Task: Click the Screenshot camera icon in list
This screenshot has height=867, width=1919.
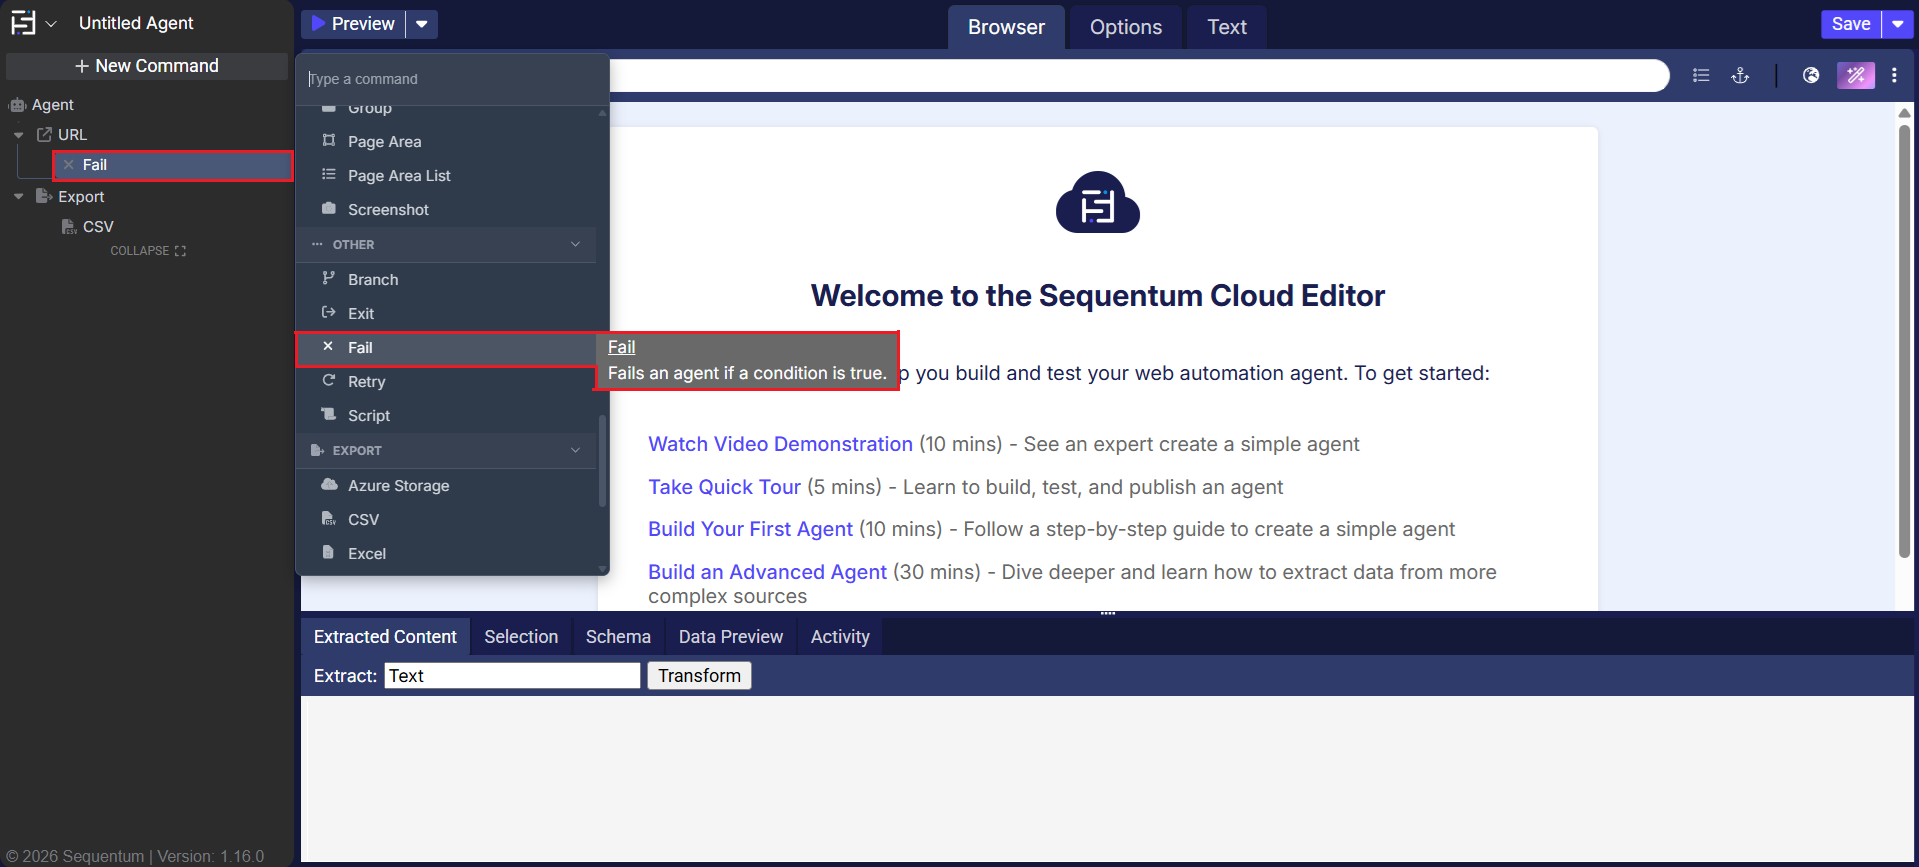Action: pyautogui.click(x=328, y=209)
